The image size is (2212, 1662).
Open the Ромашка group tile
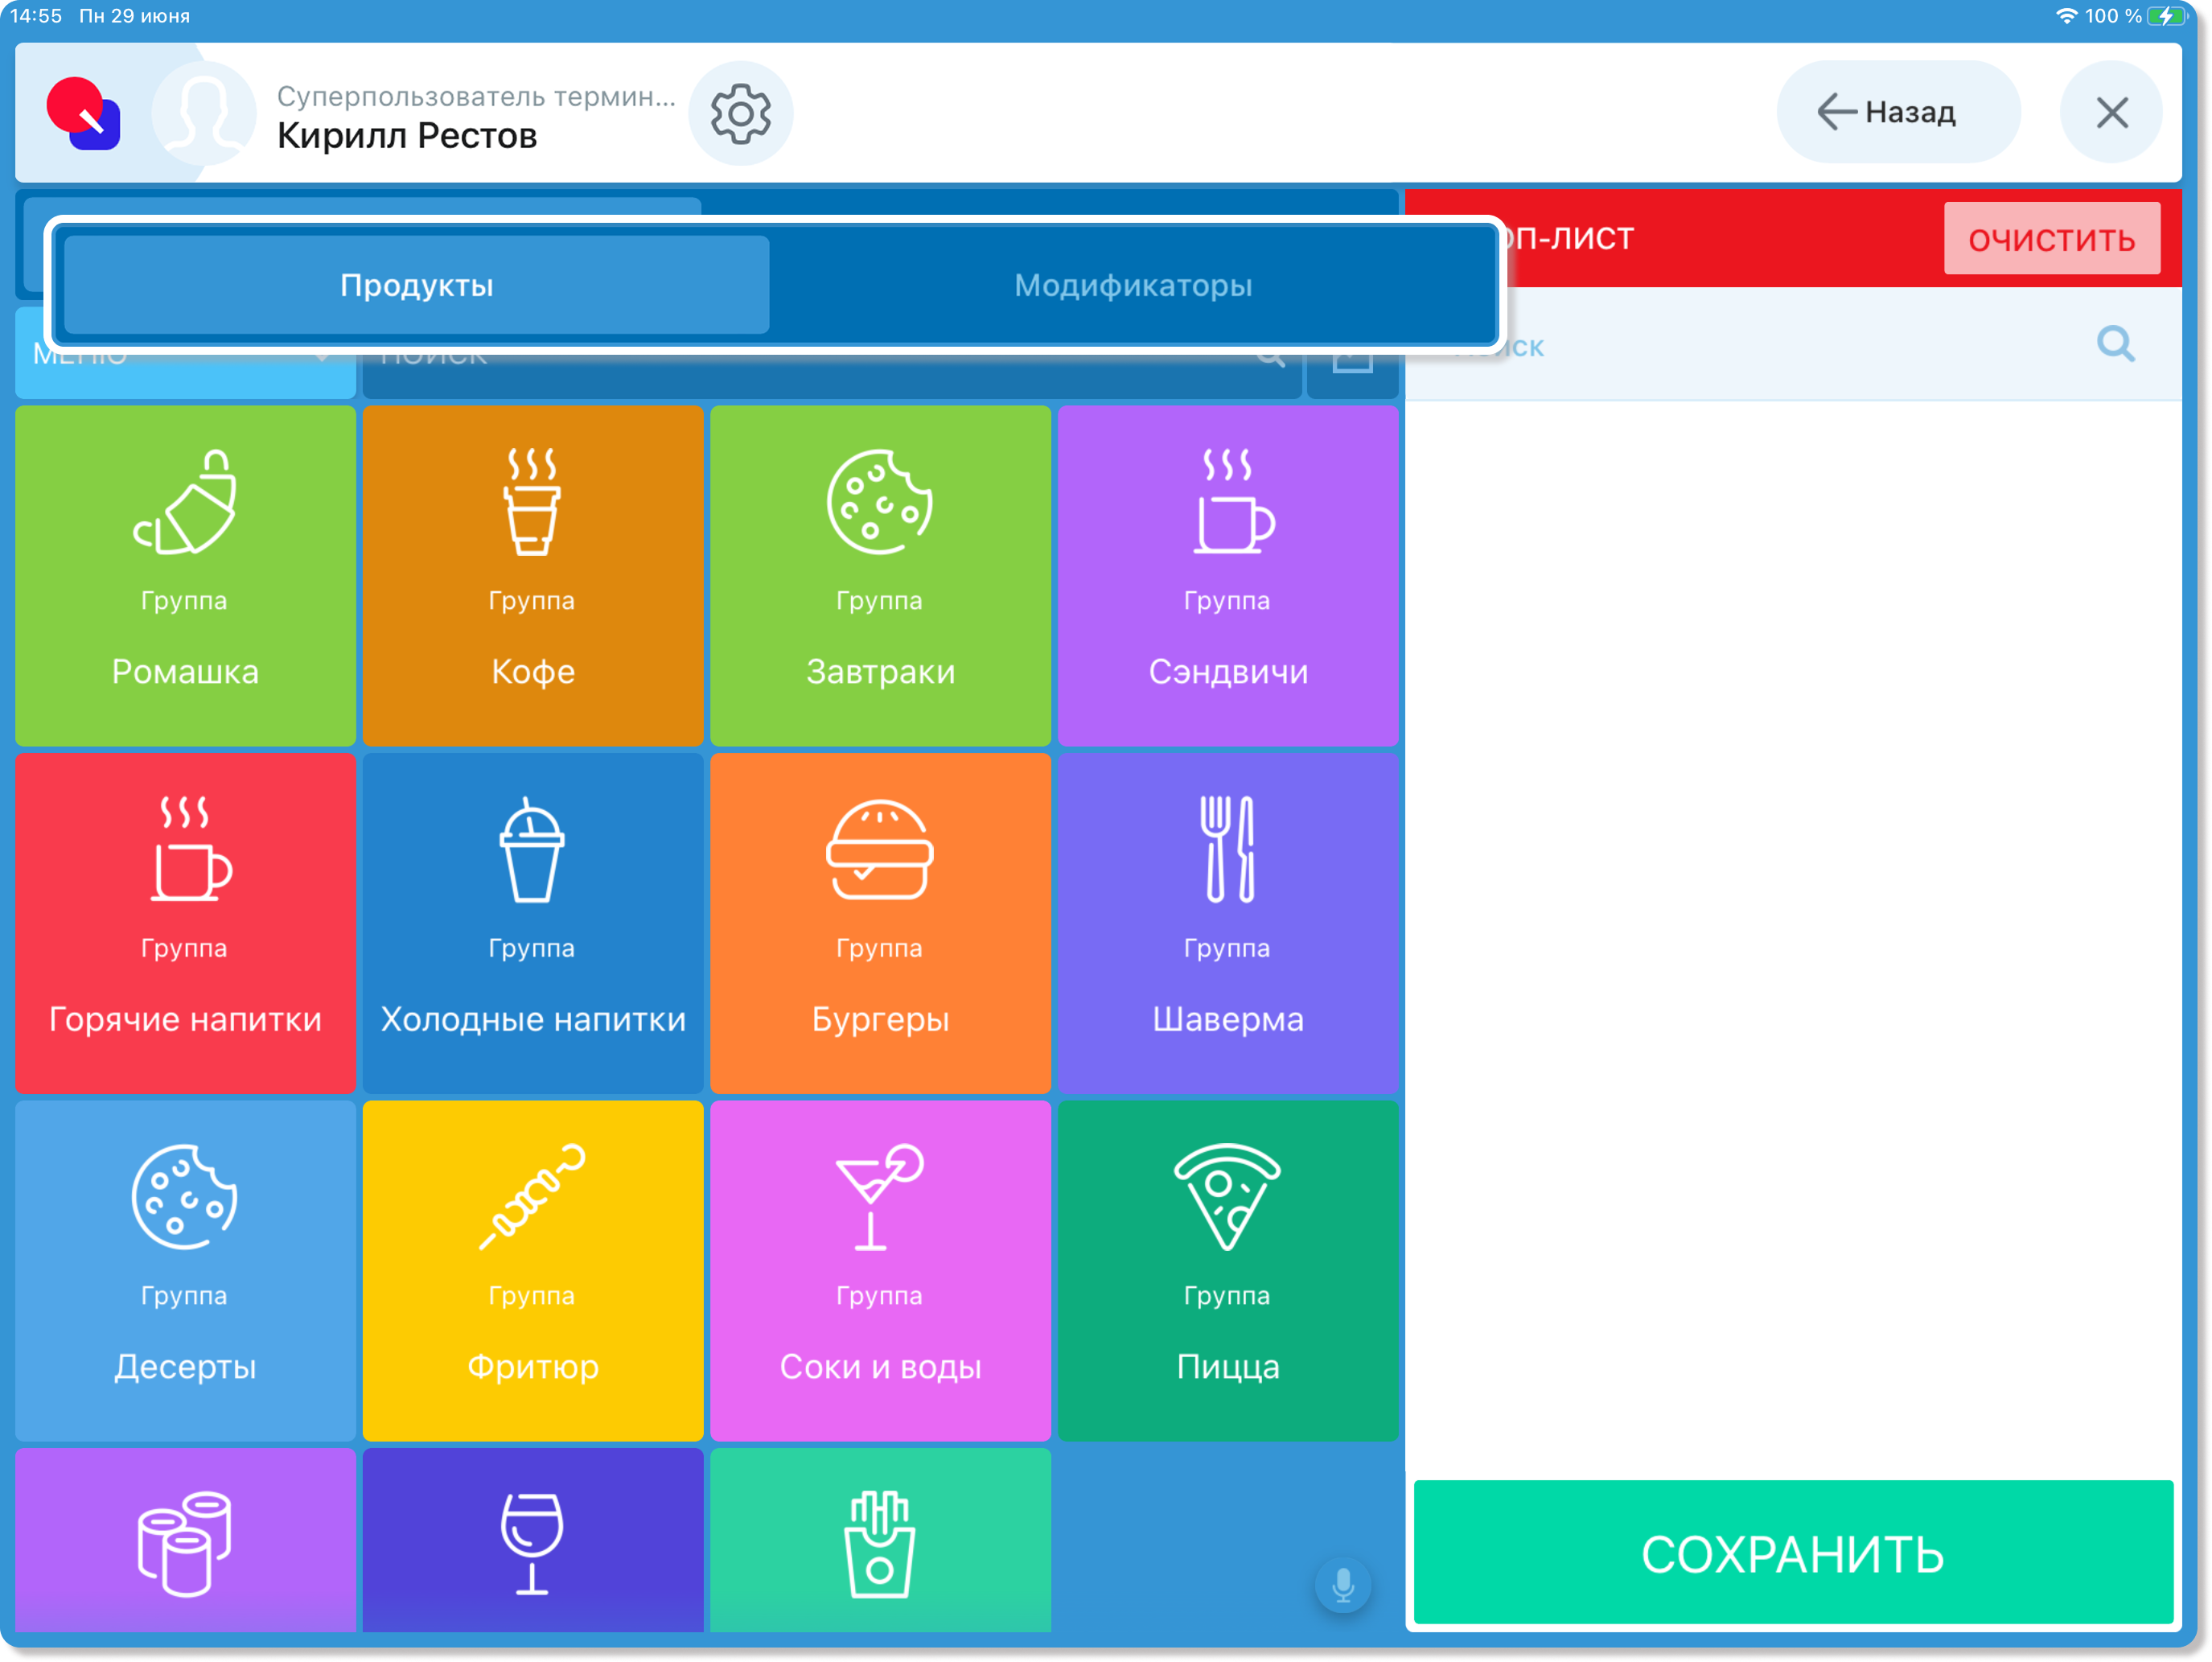click(x=185, y=575)
